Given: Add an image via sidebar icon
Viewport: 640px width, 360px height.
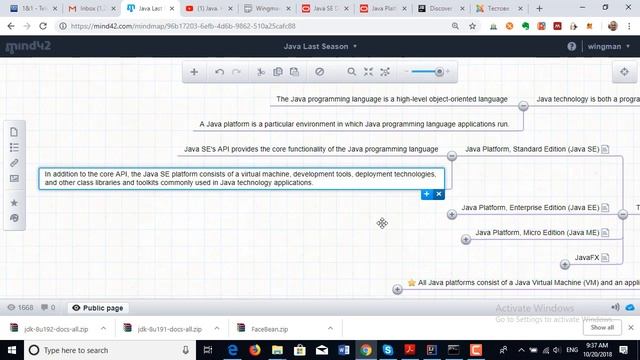Looking at the screenshot, I should pyautogui.click(x=14, y=178).
